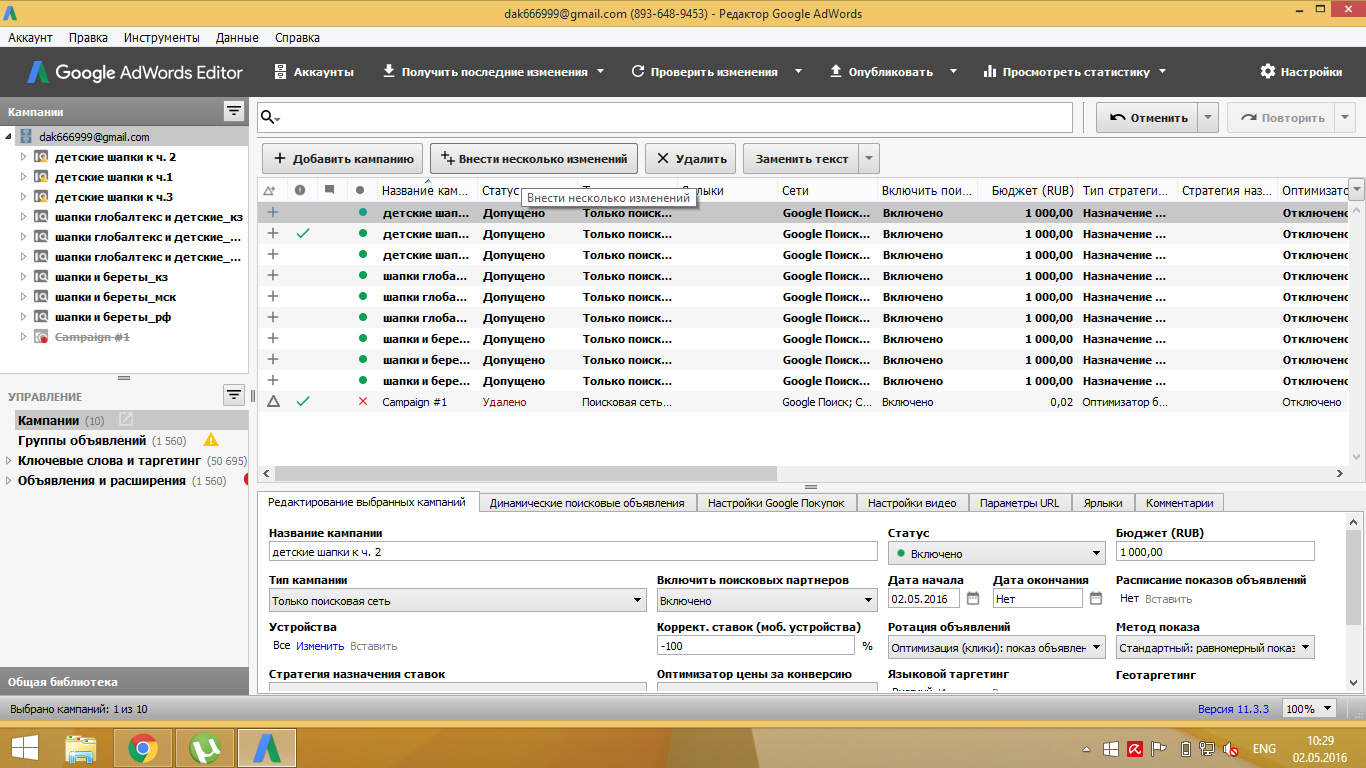Switch the ENG input language indicator
1366x768 pixels.
tap(1264, 749)
